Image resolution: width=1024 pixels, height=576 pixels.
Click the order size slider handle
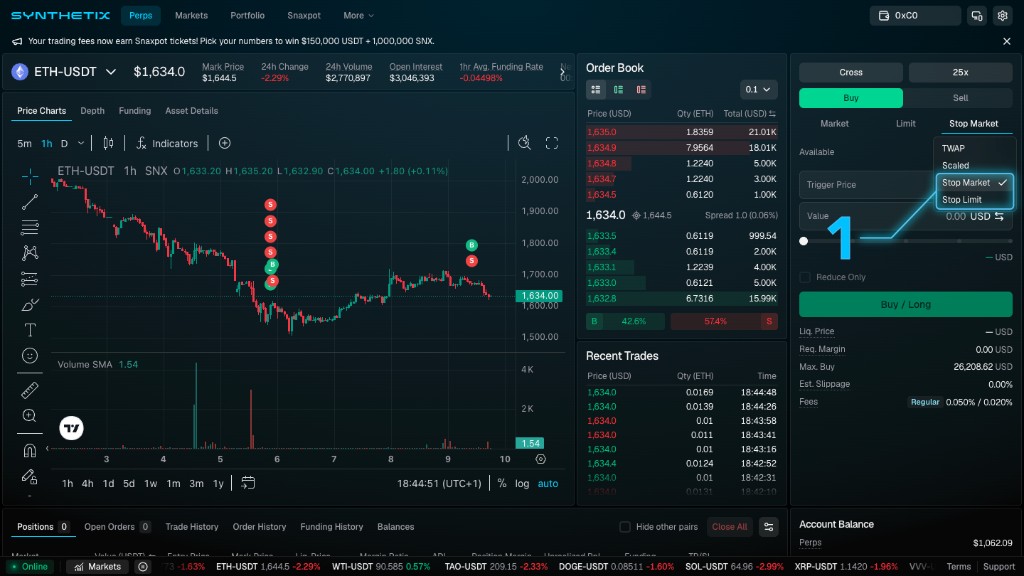pos(803,241)
